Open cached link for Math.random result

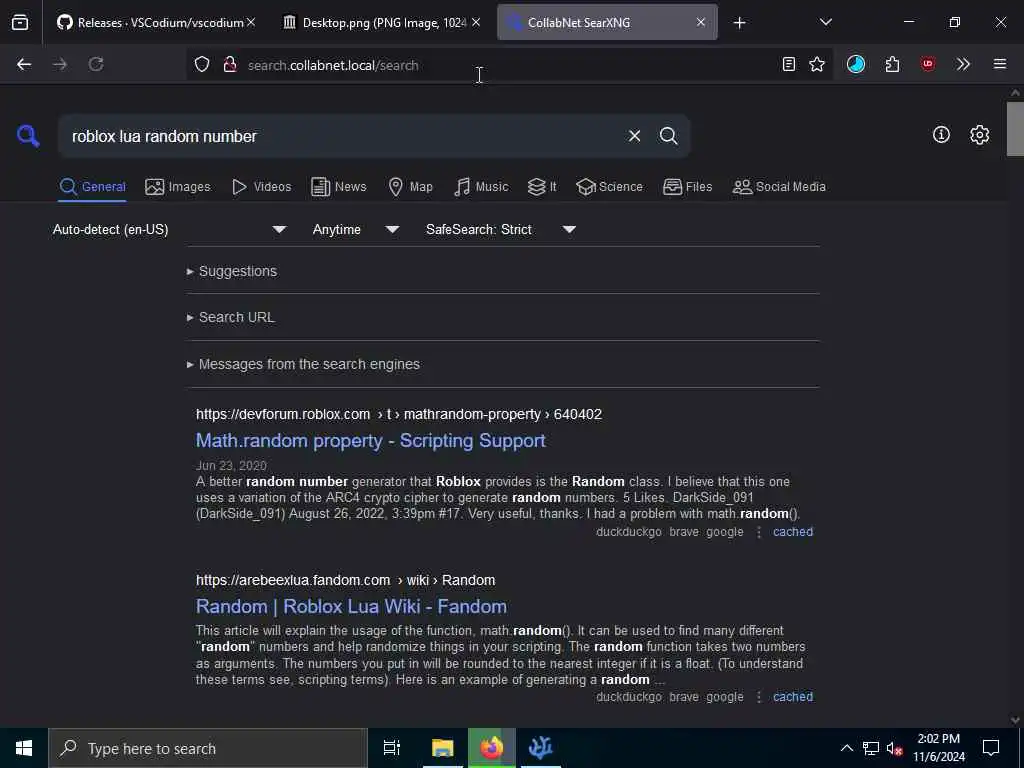click(x=793, y=532)
